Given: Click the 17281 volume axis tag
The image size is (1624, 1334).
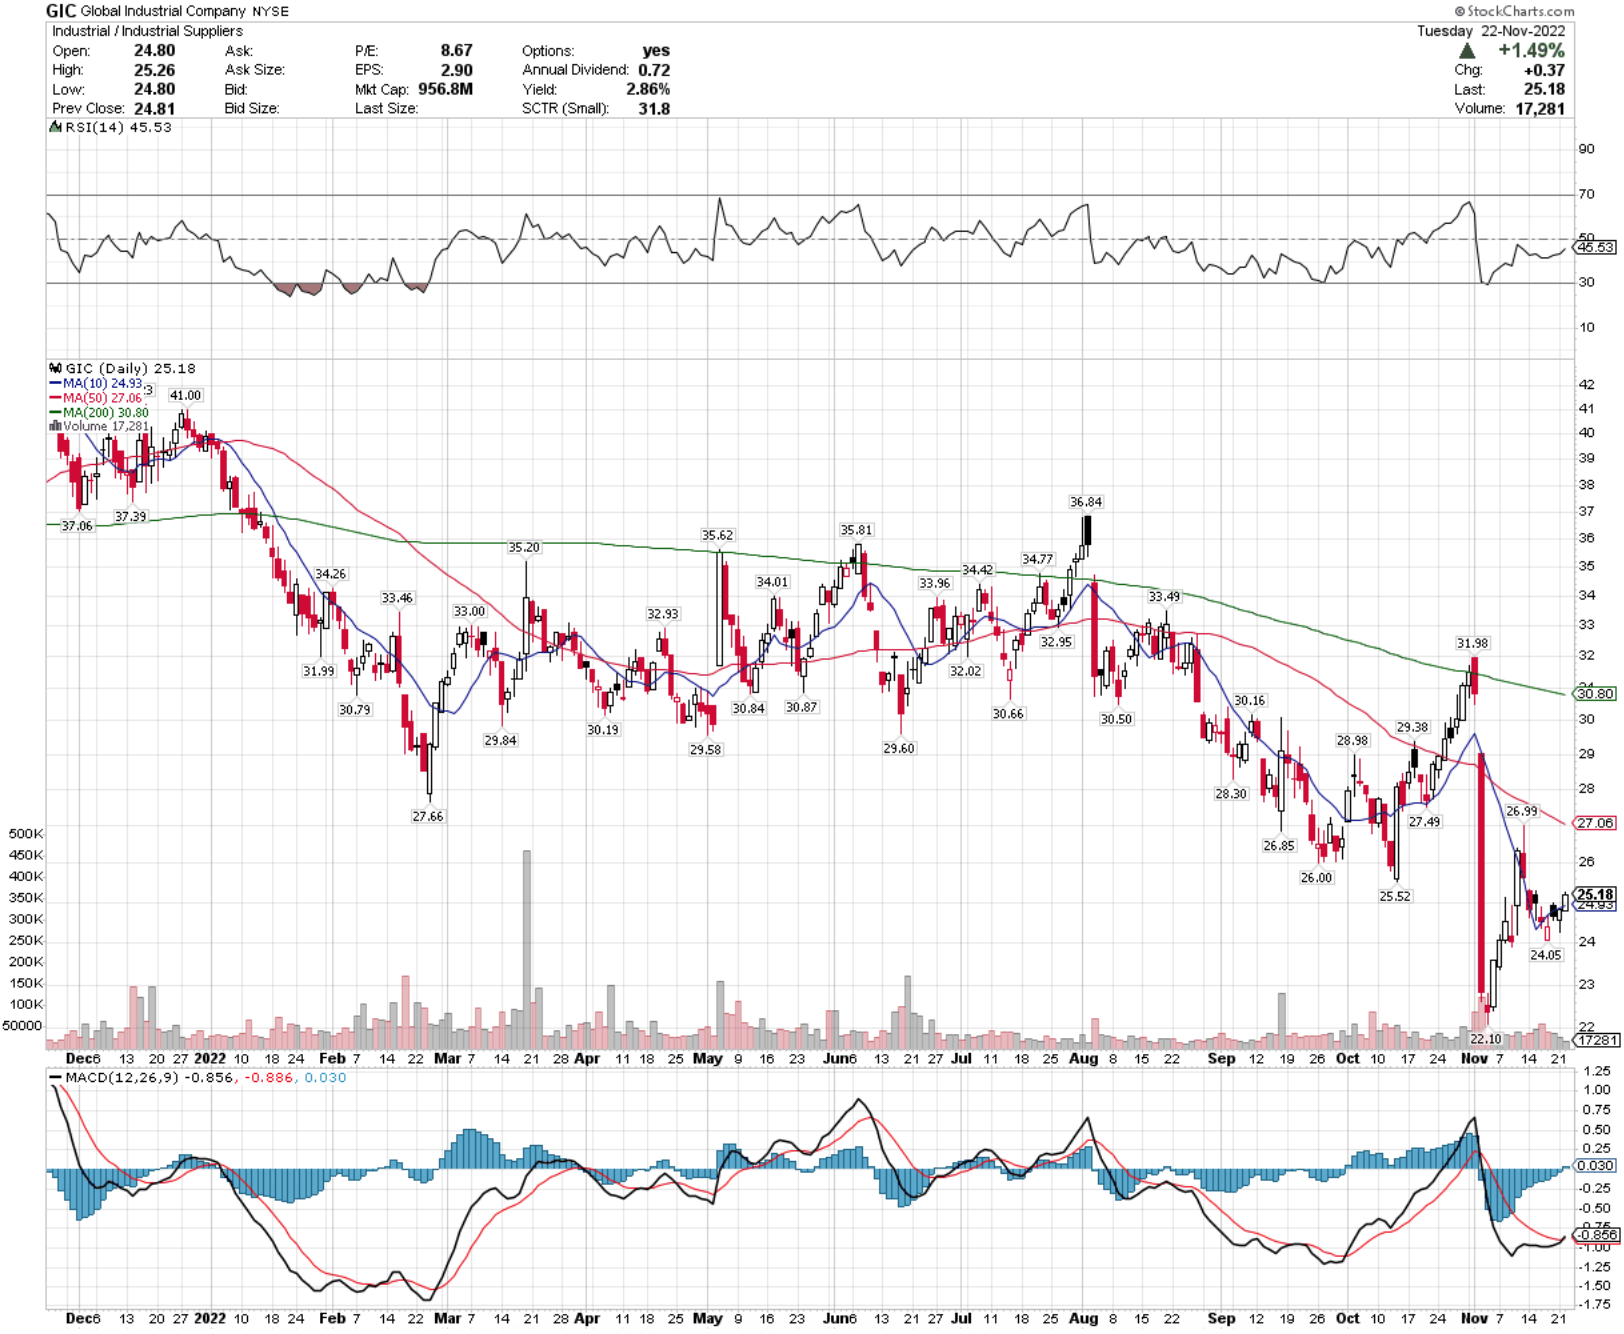Looking at the screenshot, I should pos(1595,1040).
